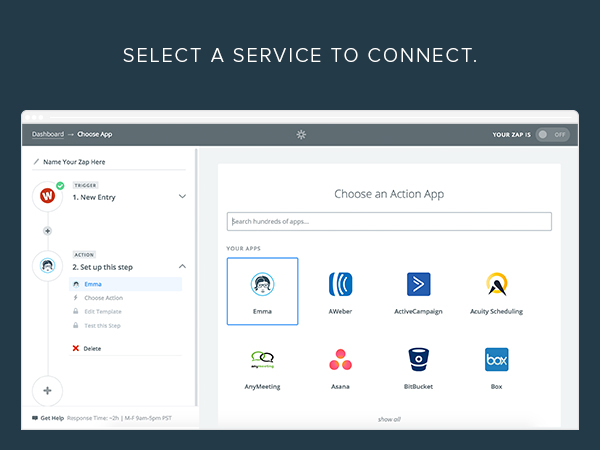Click the Wufoo trigger step icon
The width and height of the screenshot is (600, 450).
coord(47,196)
